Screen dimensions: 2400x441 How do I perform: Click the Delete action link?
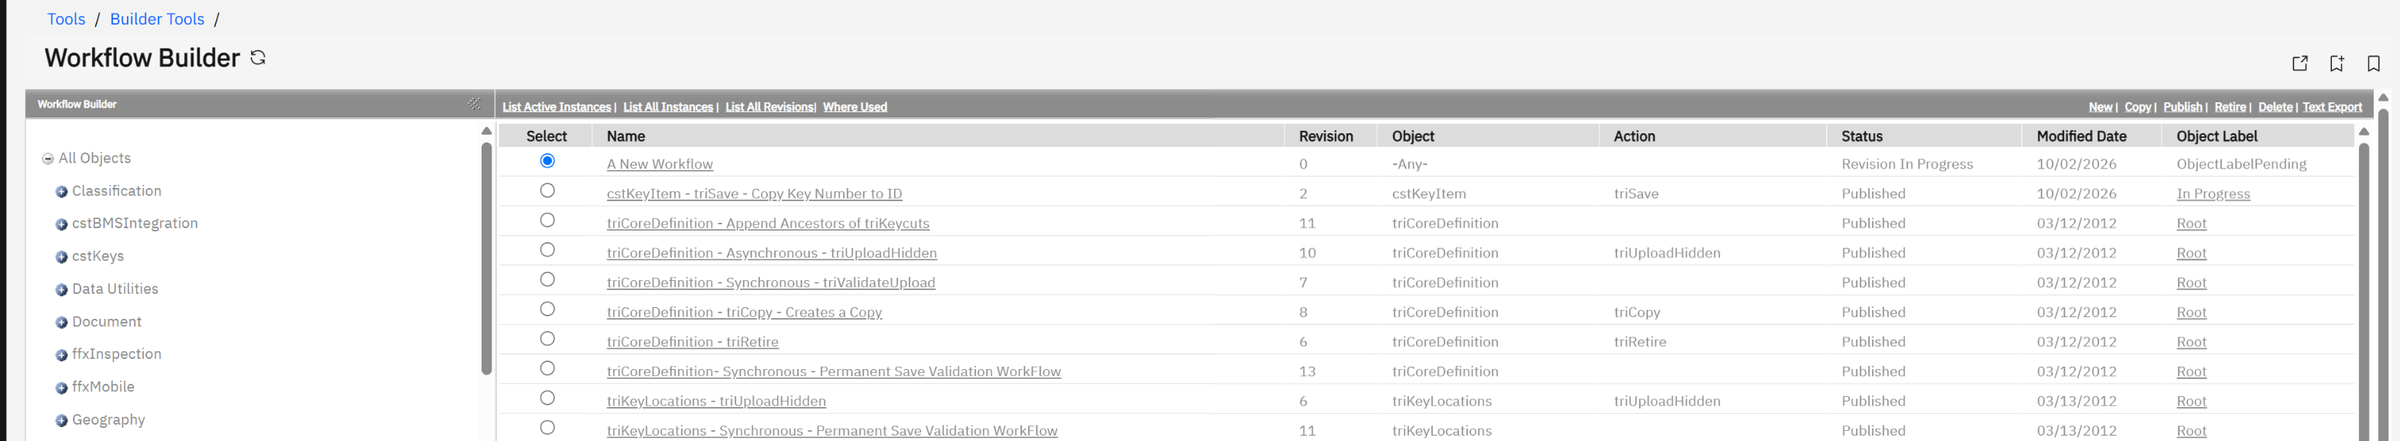(x=2275, y=107)
